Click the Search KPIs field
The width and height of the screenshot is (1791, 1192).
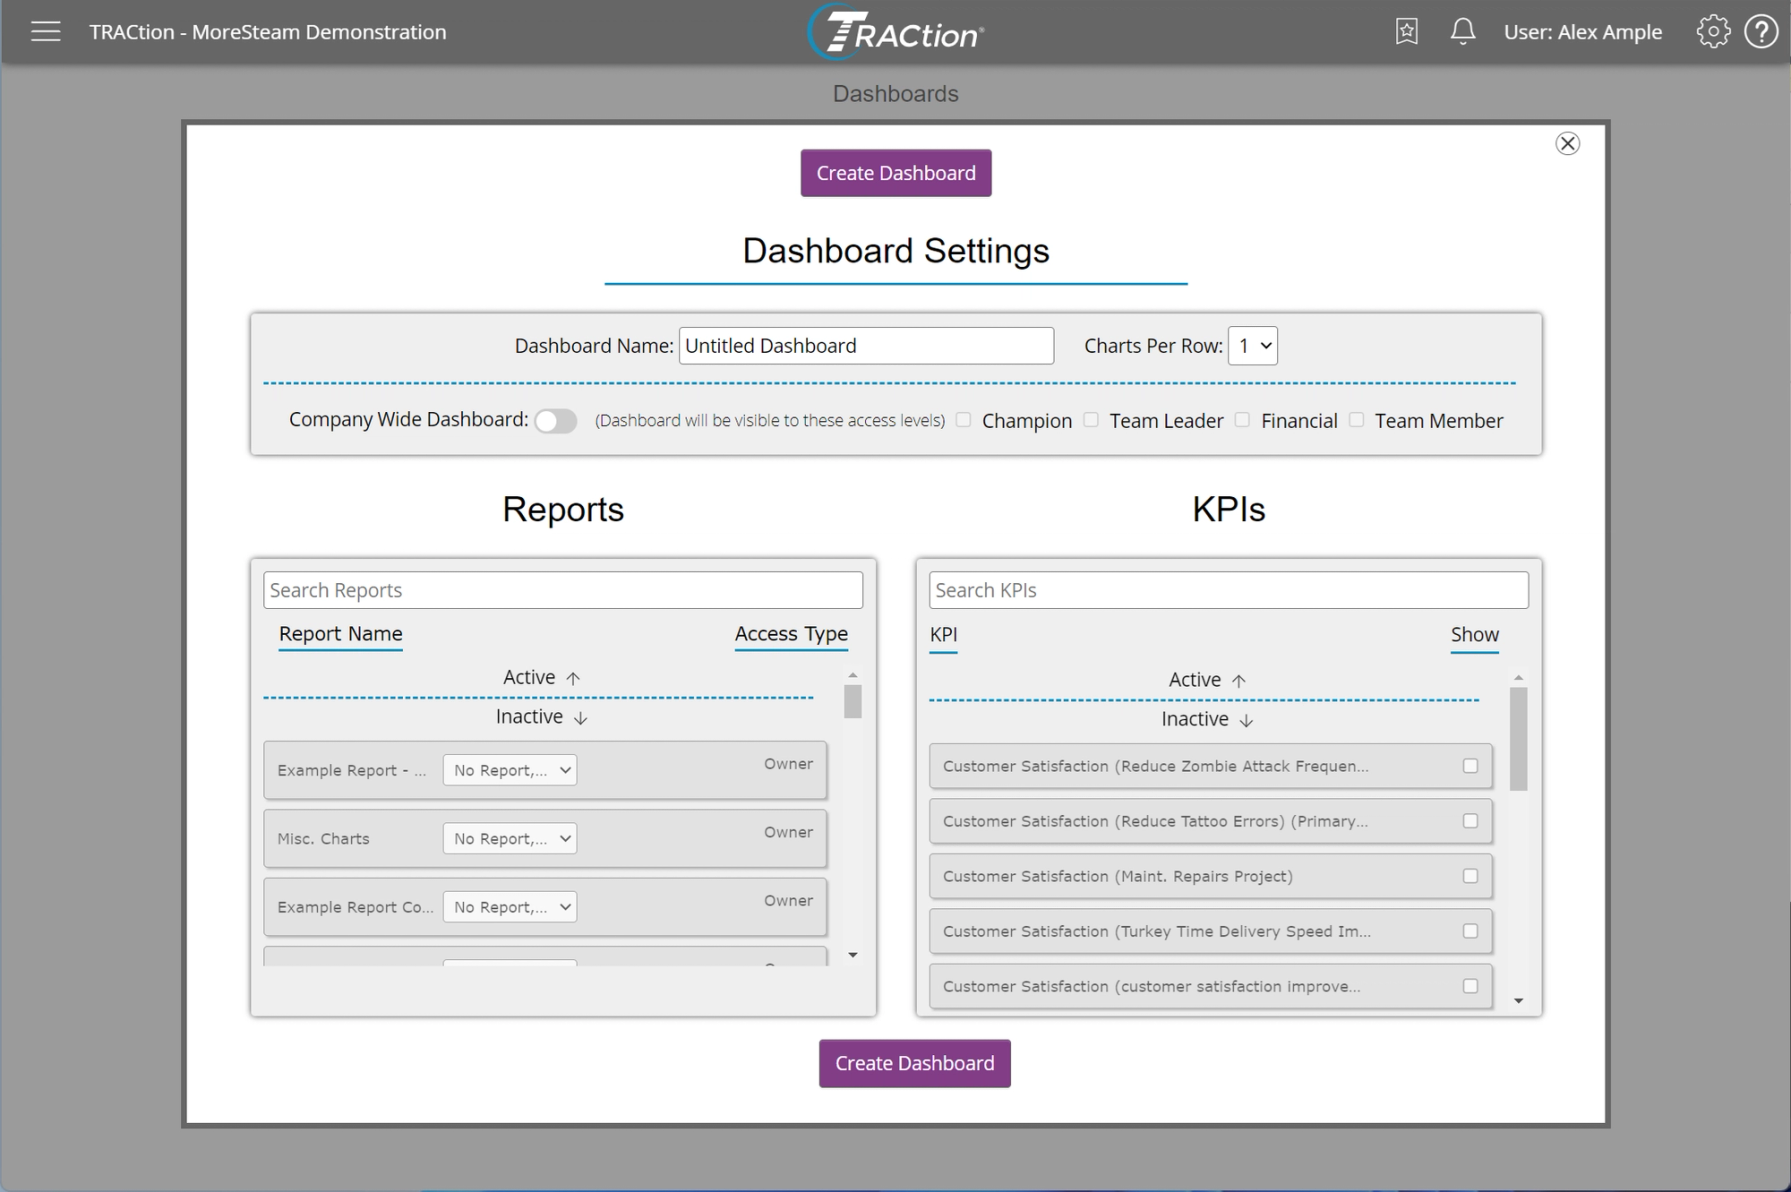(x=1228, y=590)
